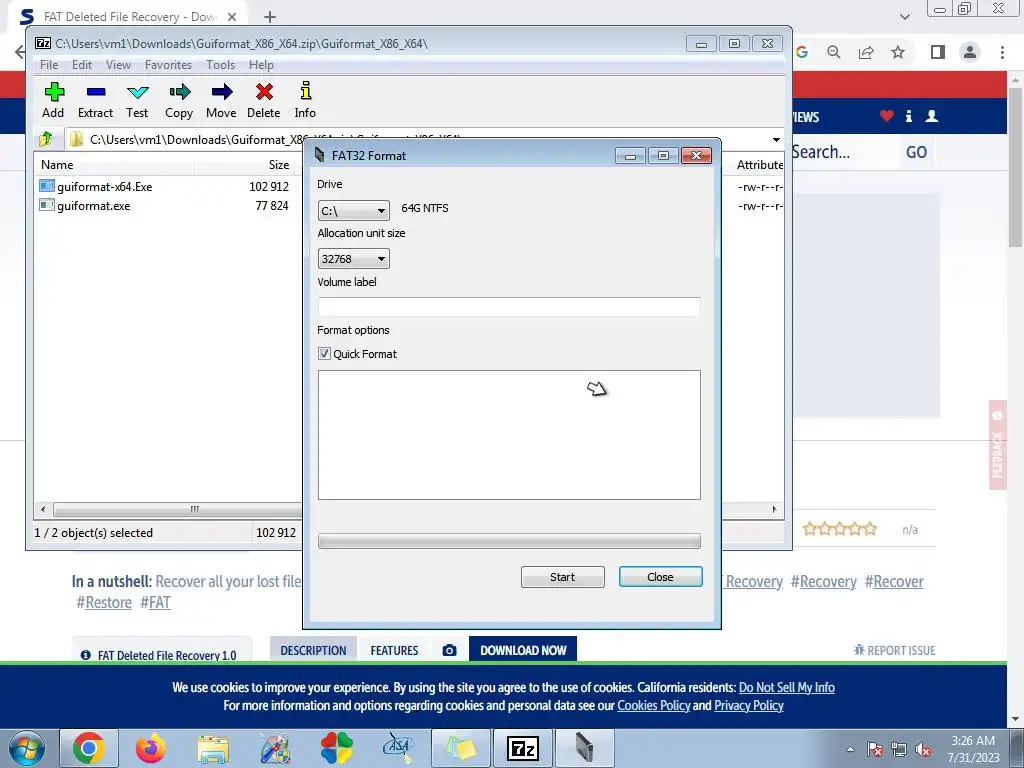Open the Edit menu in 7-Zip
This screenshot has height=768, width=1024.
tap(82, 65)
